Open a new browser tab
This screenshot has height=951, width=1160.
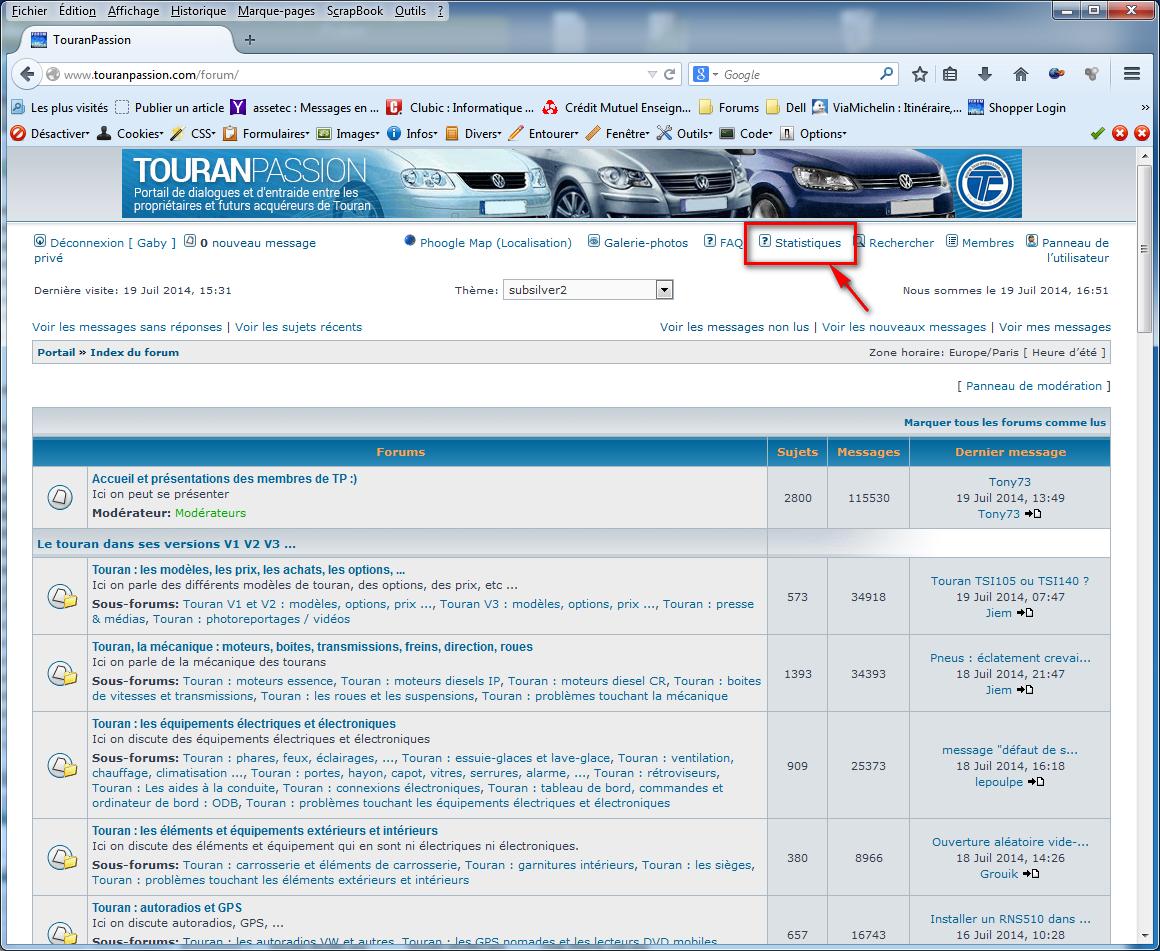pyautogui.click(x=250, y=40)
